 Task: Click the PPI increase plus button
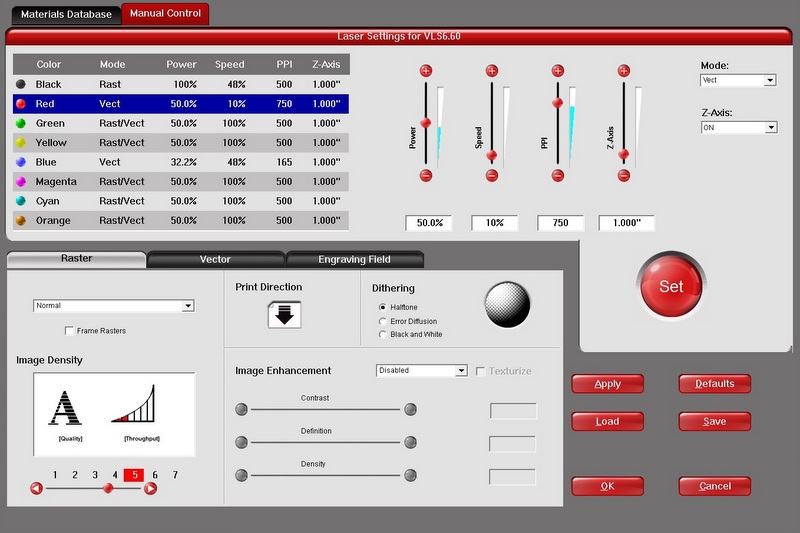click(558, 70)
